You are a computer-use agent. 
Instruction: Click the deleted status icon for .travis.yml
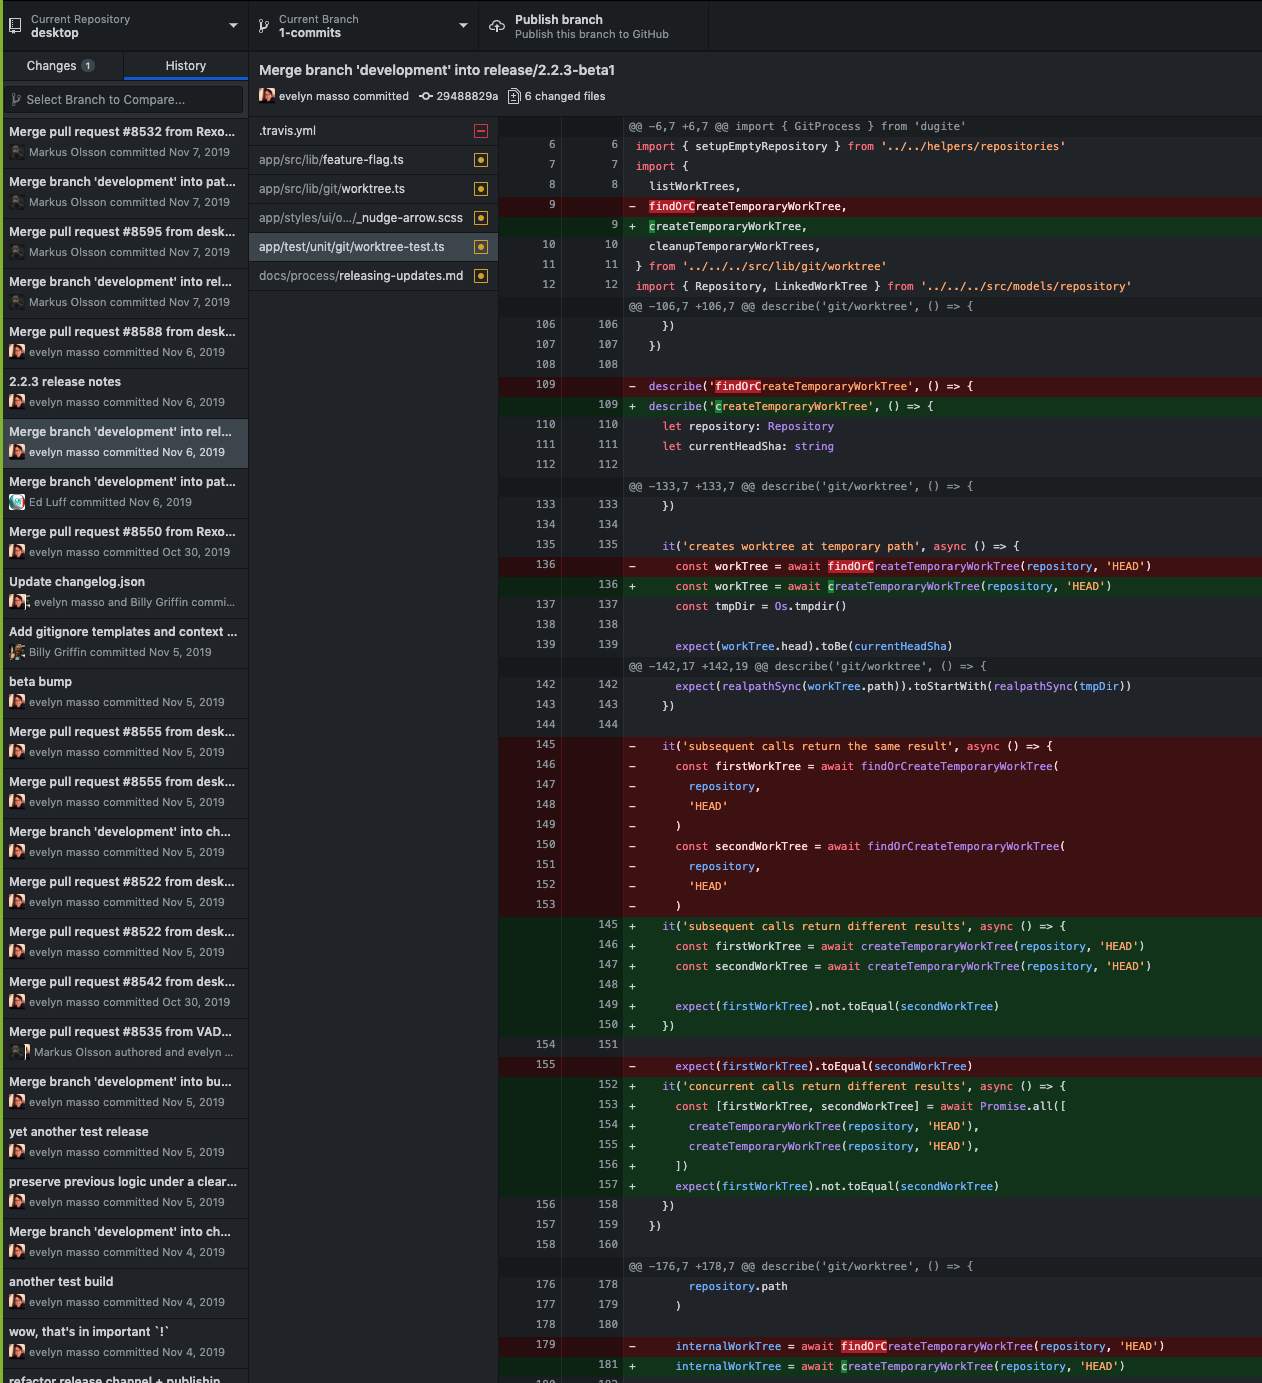tap(481, 130)
